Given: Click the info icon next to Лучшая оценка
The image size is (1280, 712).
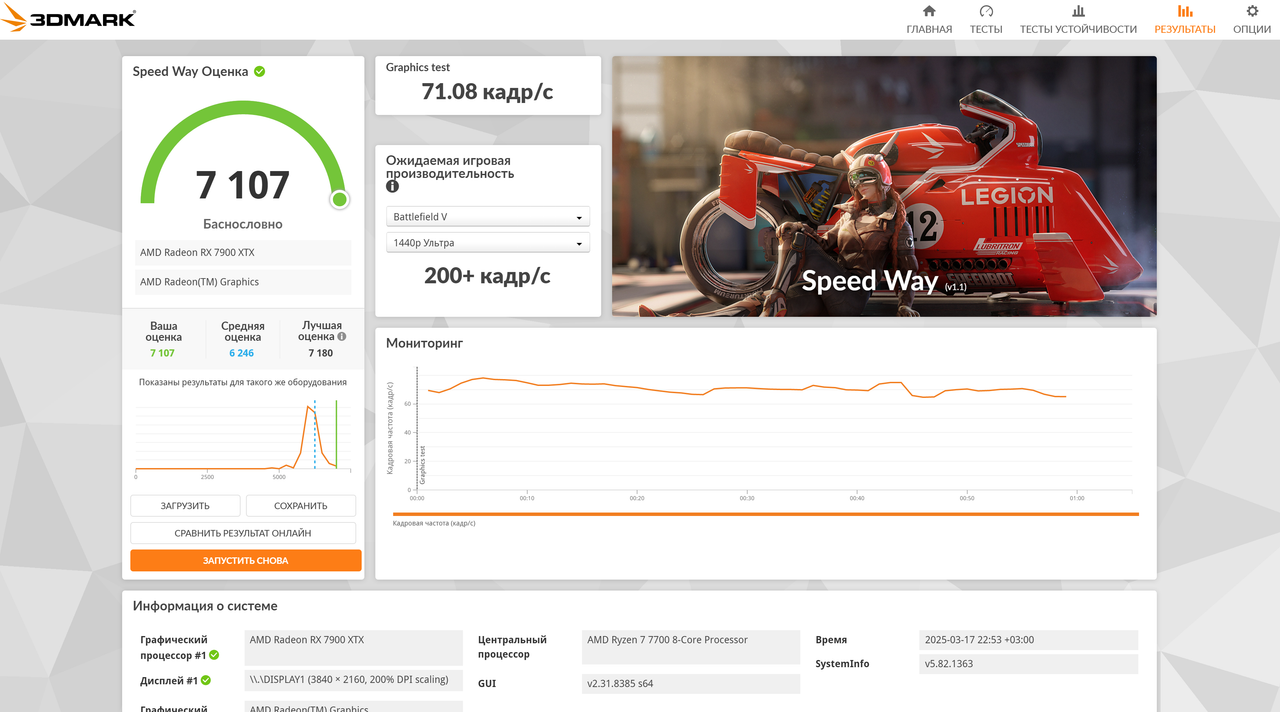Looking at the screenshot, I should (341, 338).
